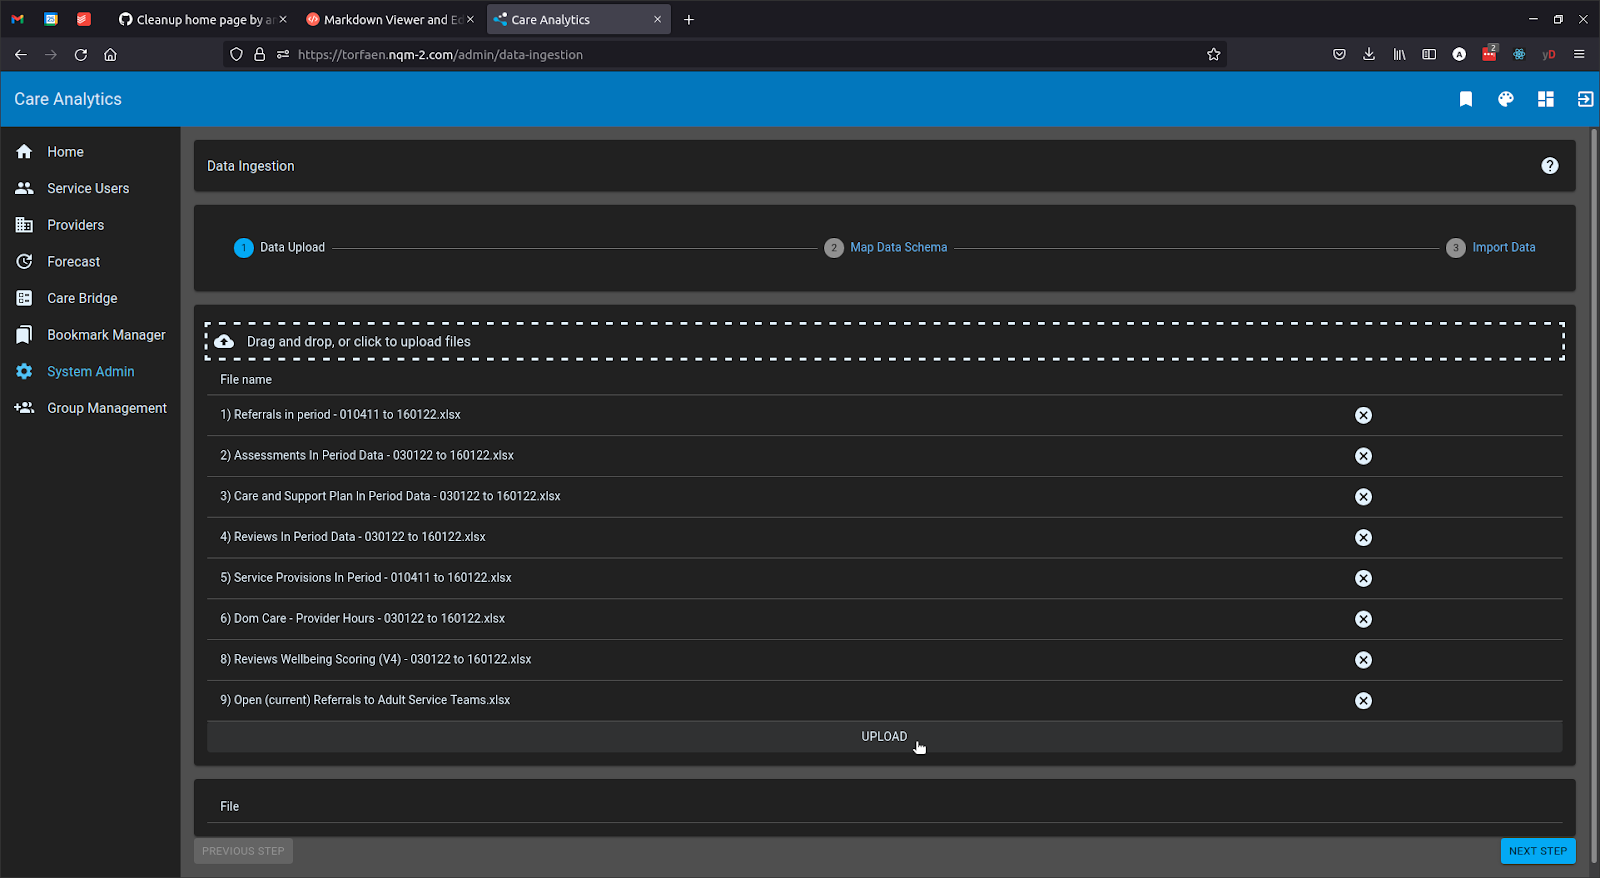The height and width of the screenshot is (878, 1600).
Task: Open Care Bridge section
Action: (x=90, y=298)
